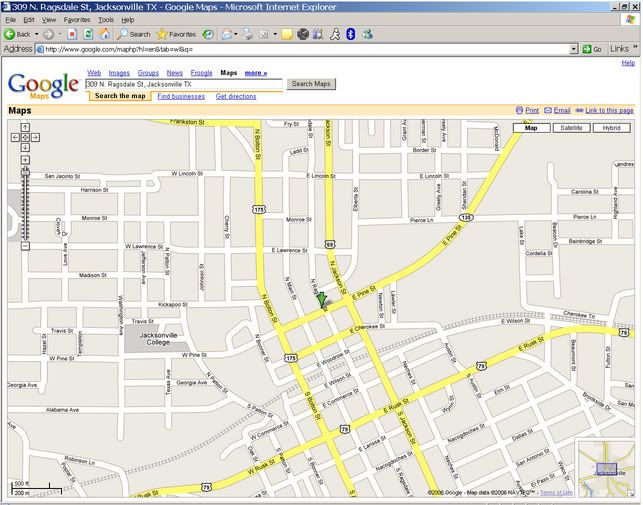643x505 pixels.
Task: Open the Help link at top right
Action: tap(628, 63)
